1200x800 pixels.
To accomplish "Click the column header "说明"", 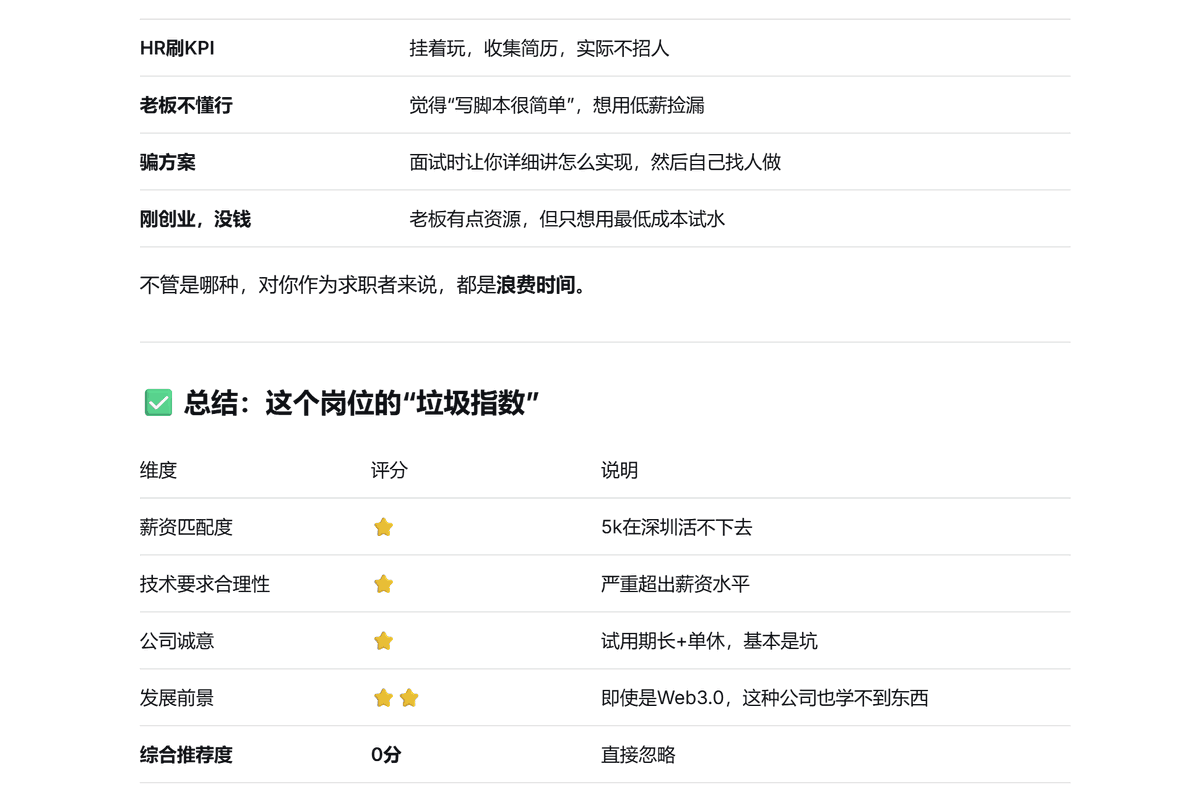I will 619,470.
